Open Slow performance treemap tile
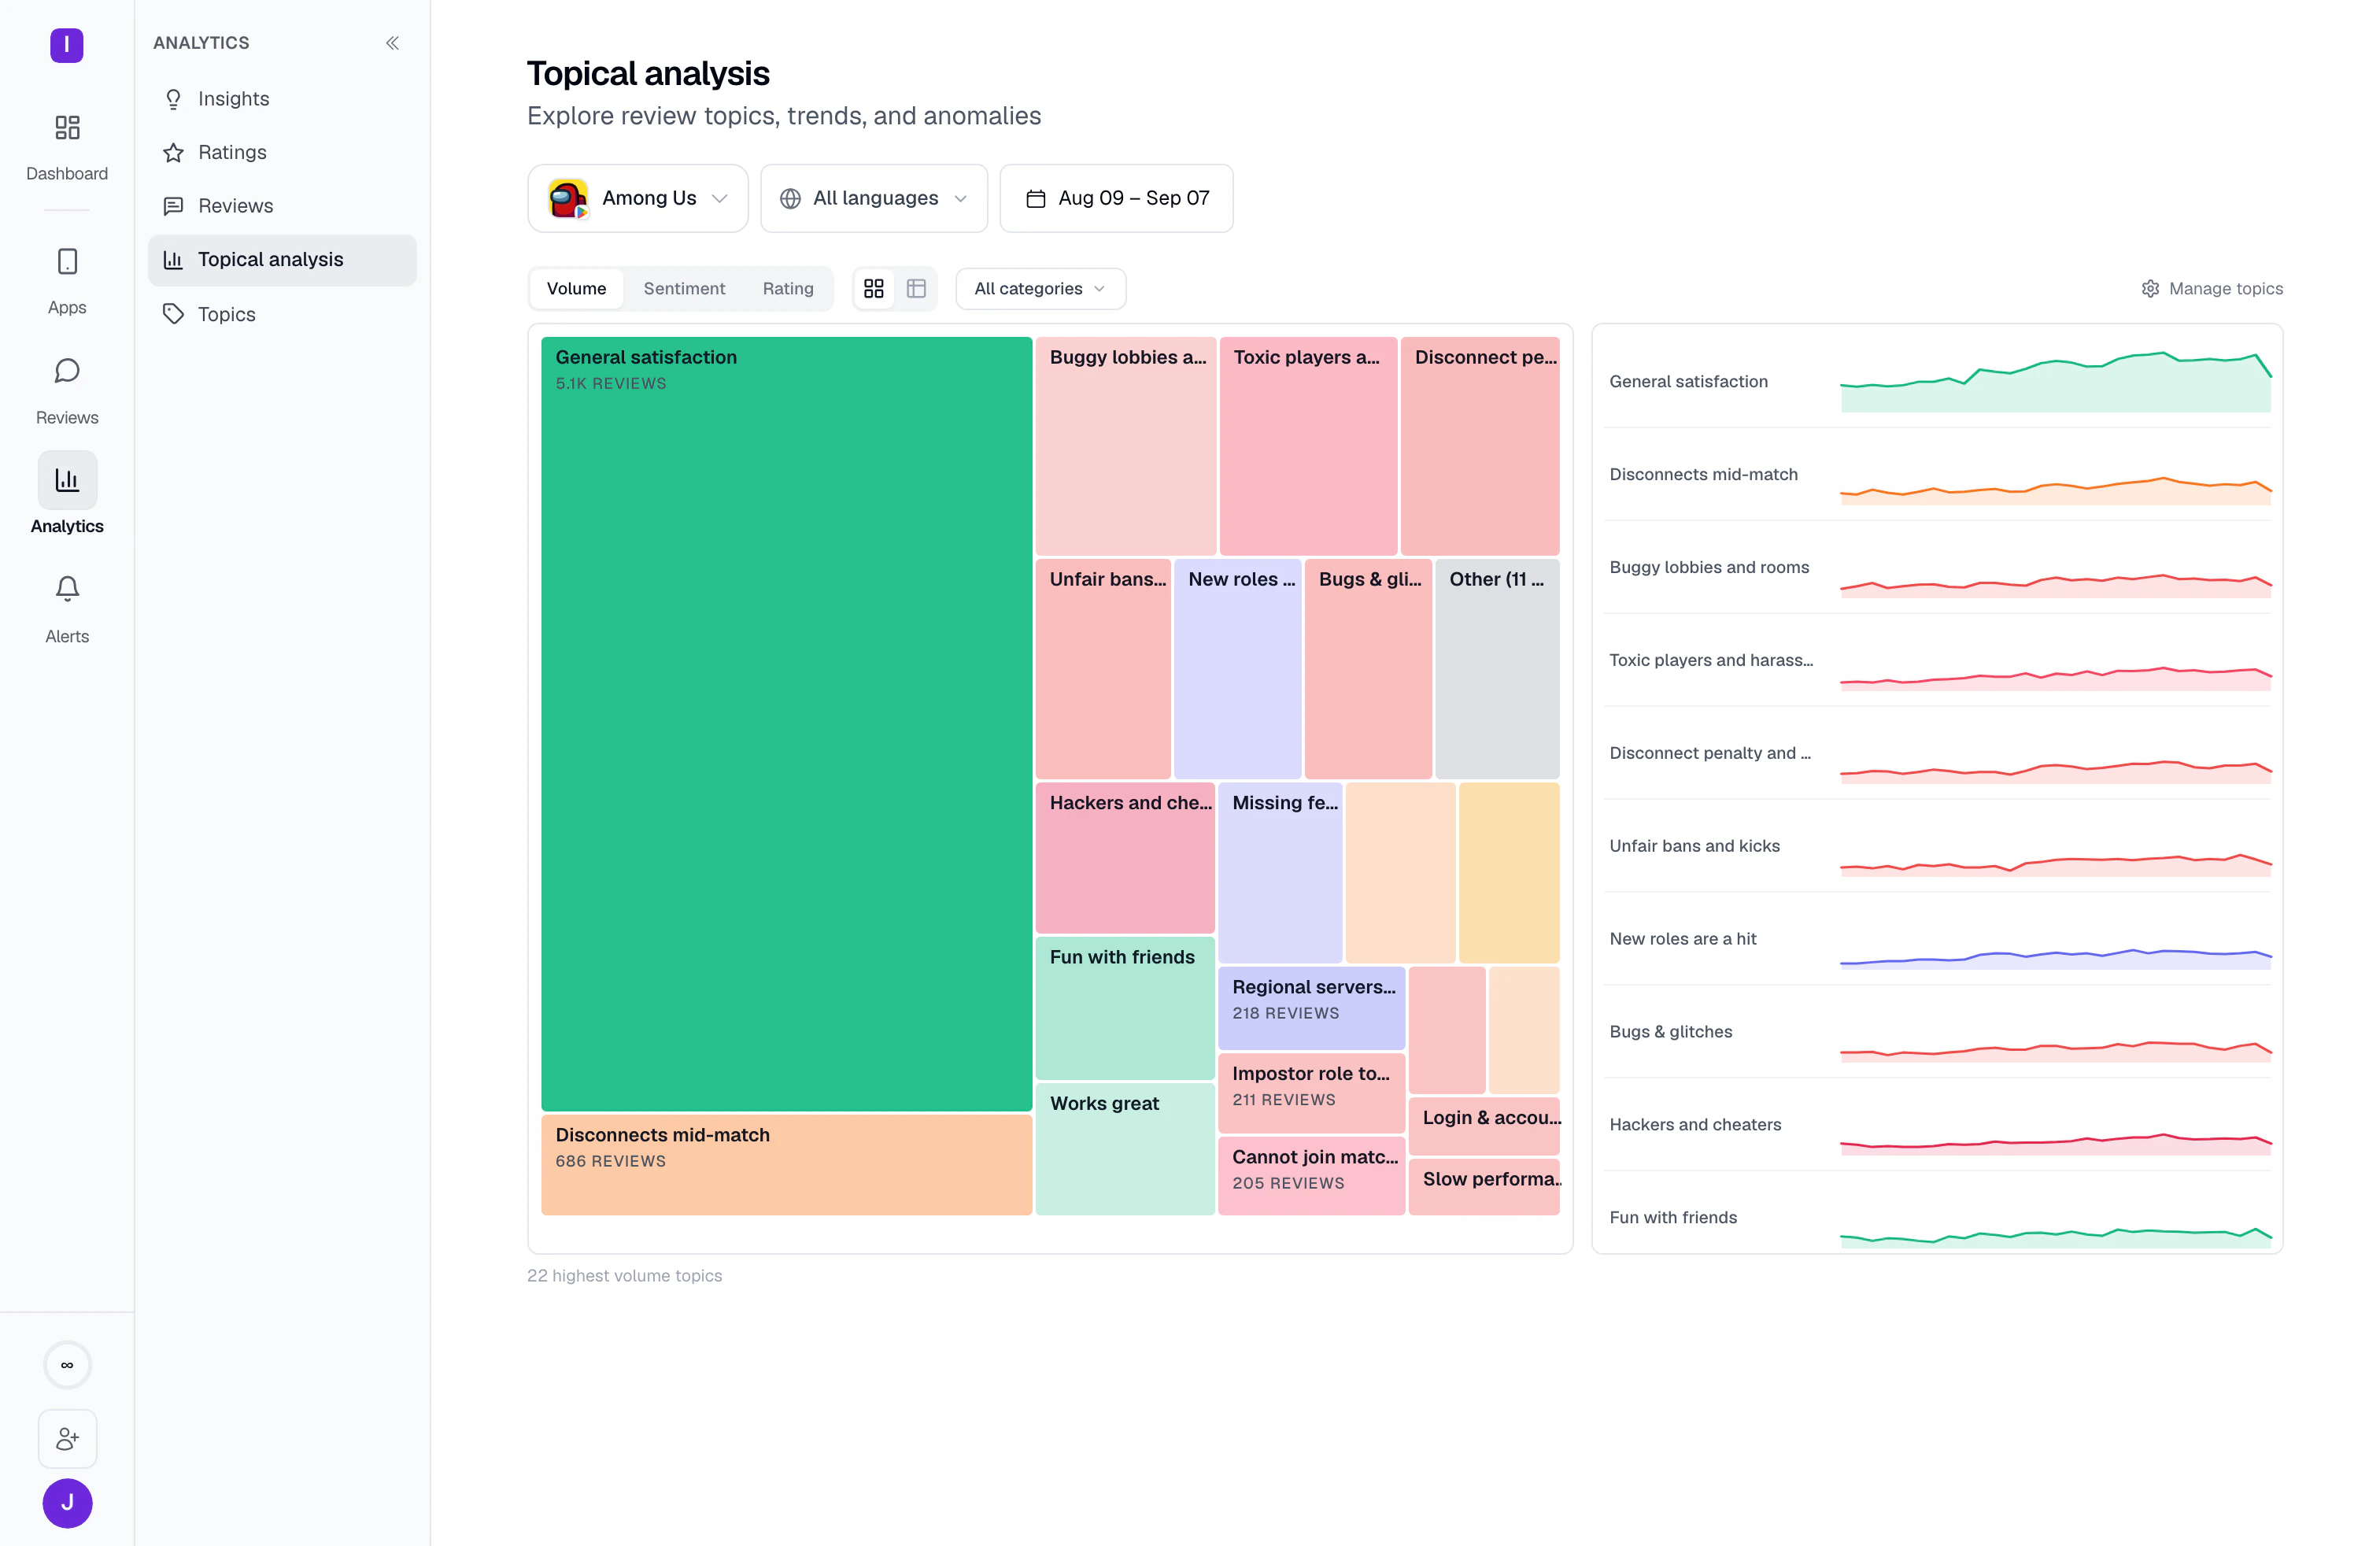Image resolution: width=2380 pixels, height=1546 pixels. click(1484, 1187)
